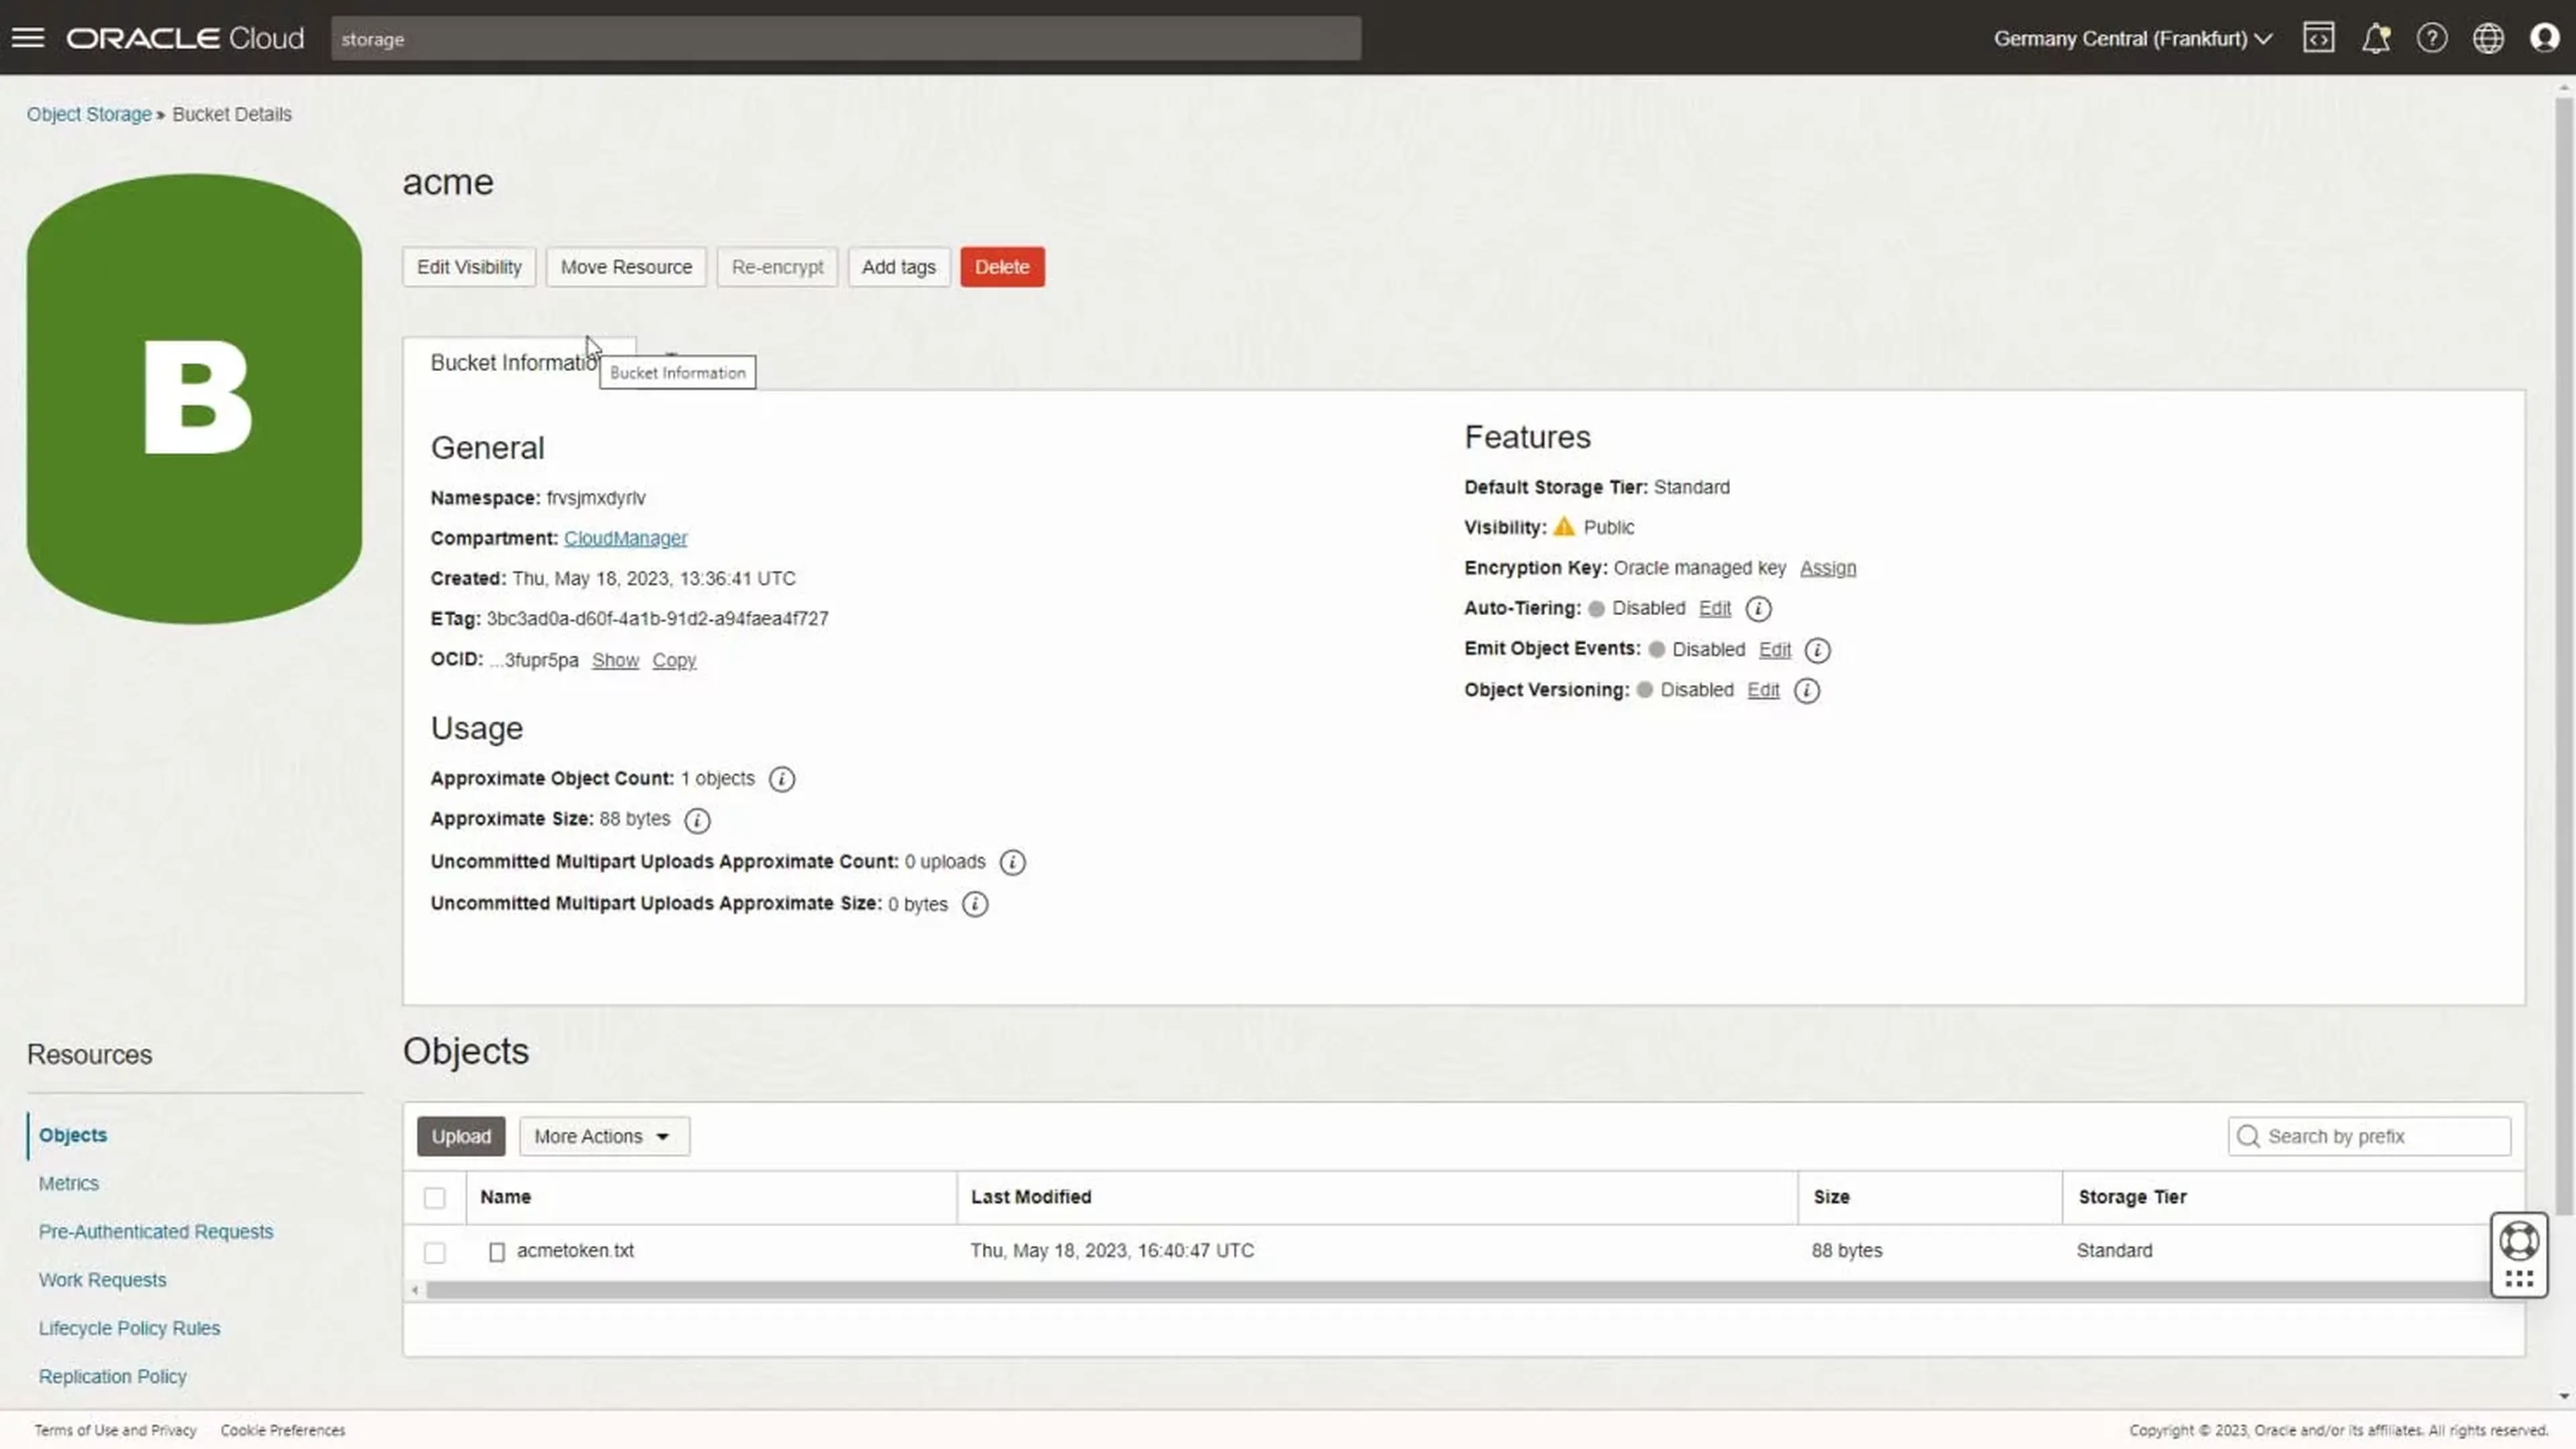The height and width of the screenshot is (1449, 2576).
Task: Click the namespace value frvsjmxdyrlv
Action: click(596, 498)
